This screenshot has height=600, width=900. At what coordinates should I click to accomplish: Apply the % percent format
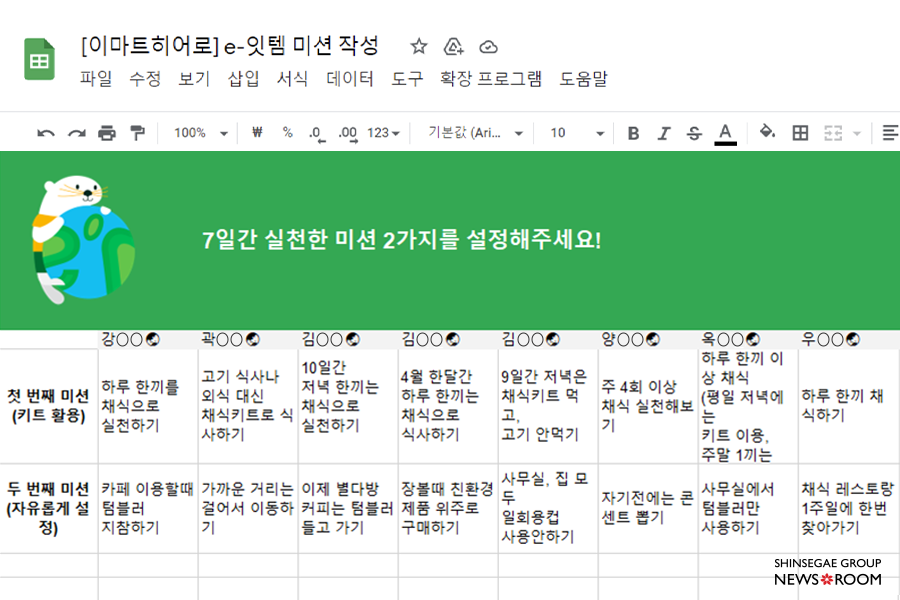click(287, 133)
